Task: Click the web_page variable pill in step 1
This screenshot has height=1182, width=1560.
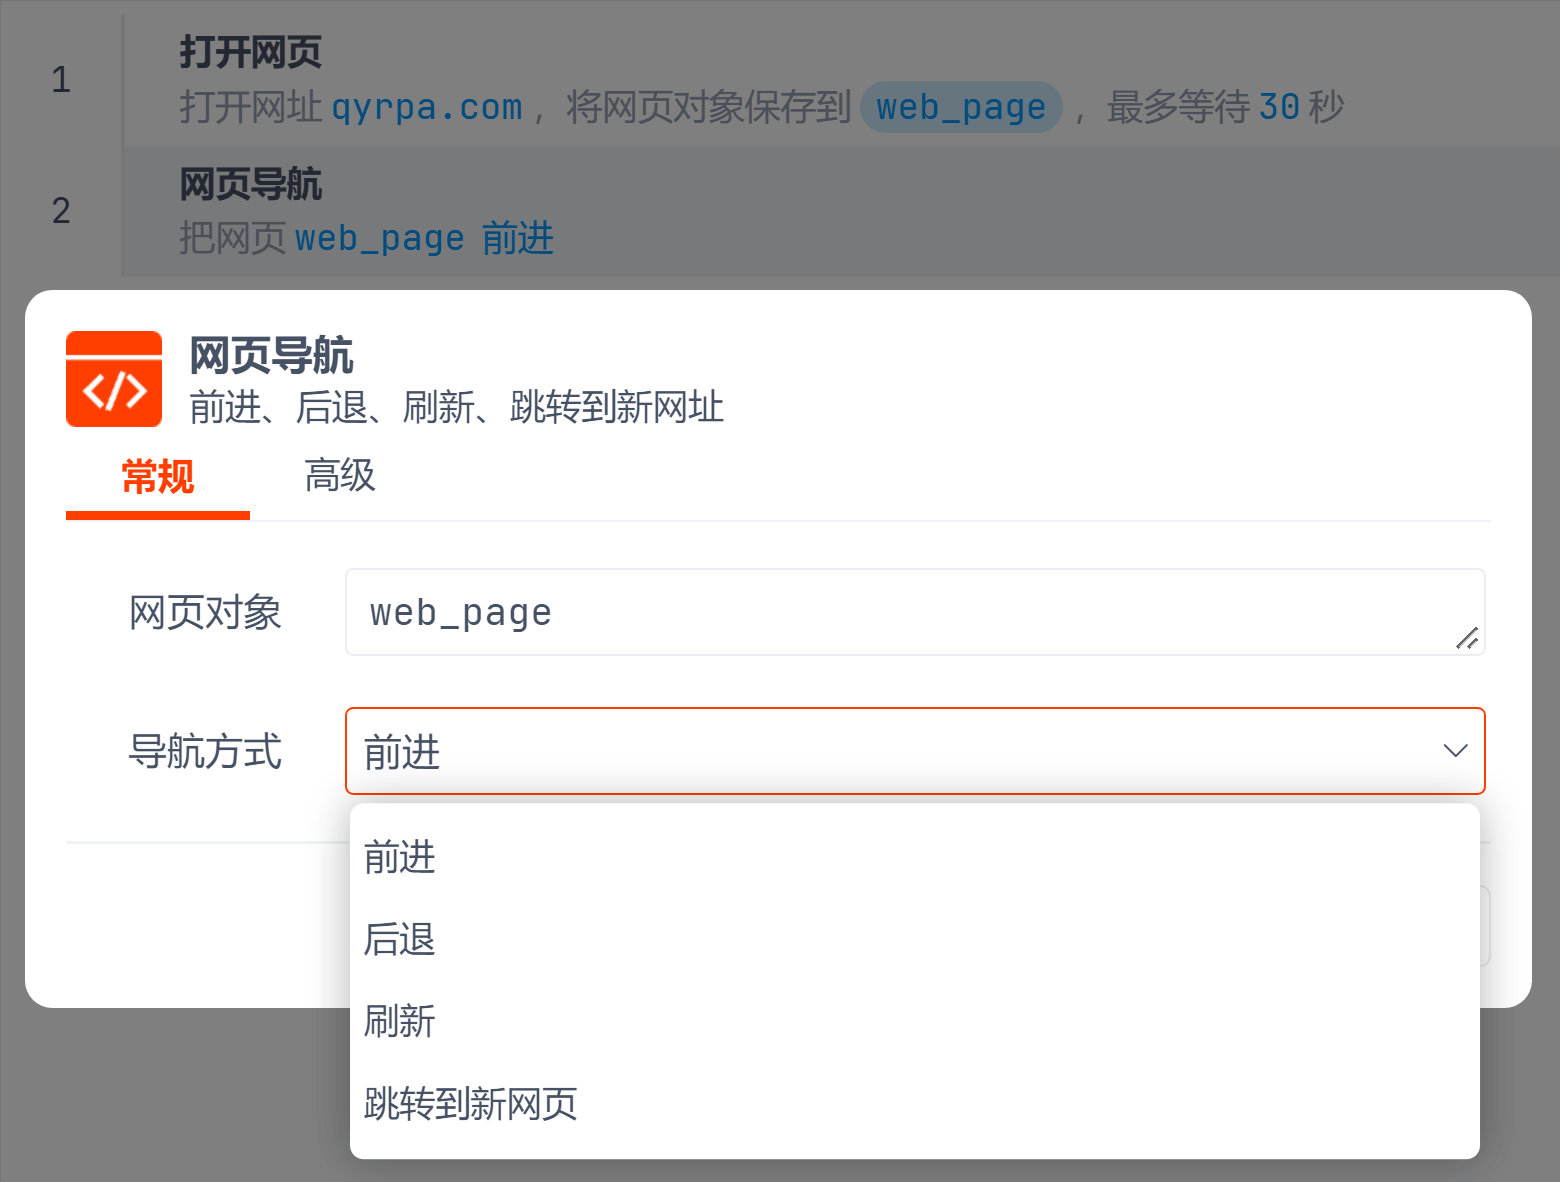Action: click(960, 107)
